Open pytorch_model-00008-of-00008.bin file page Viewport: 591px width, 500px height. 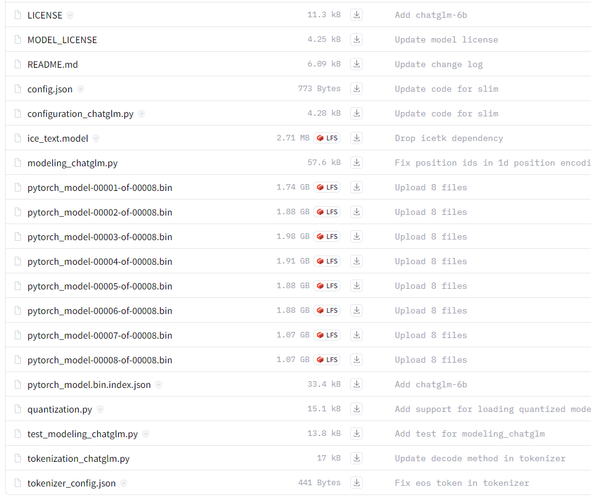pyautogui.click(x=100, y=360)
